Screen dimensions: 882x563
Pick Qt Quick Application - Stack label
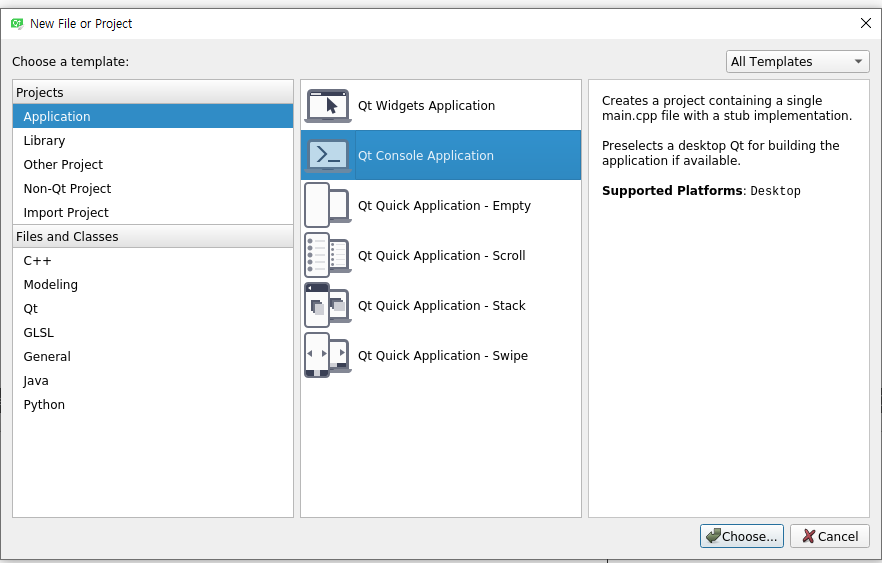pyautogui.click(x=442, y=306)
